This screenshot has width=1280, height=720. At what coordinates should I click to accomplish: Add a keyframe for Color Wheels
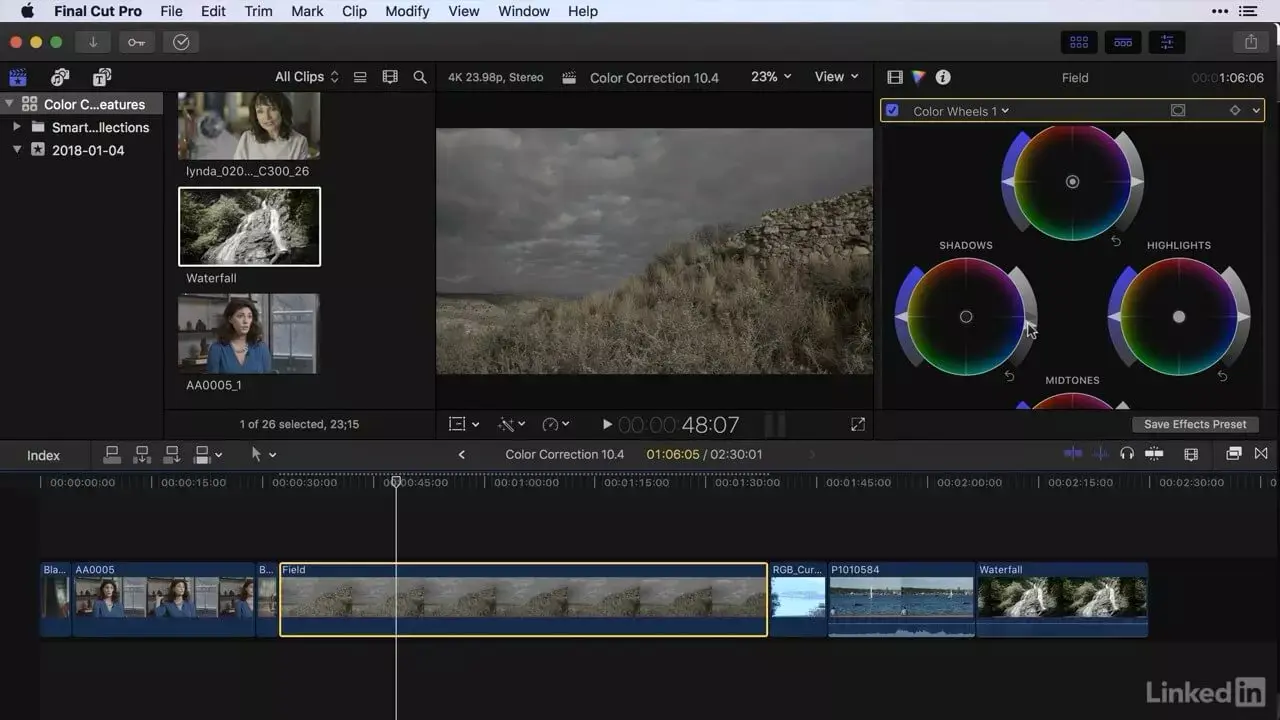click(1234, 111)
